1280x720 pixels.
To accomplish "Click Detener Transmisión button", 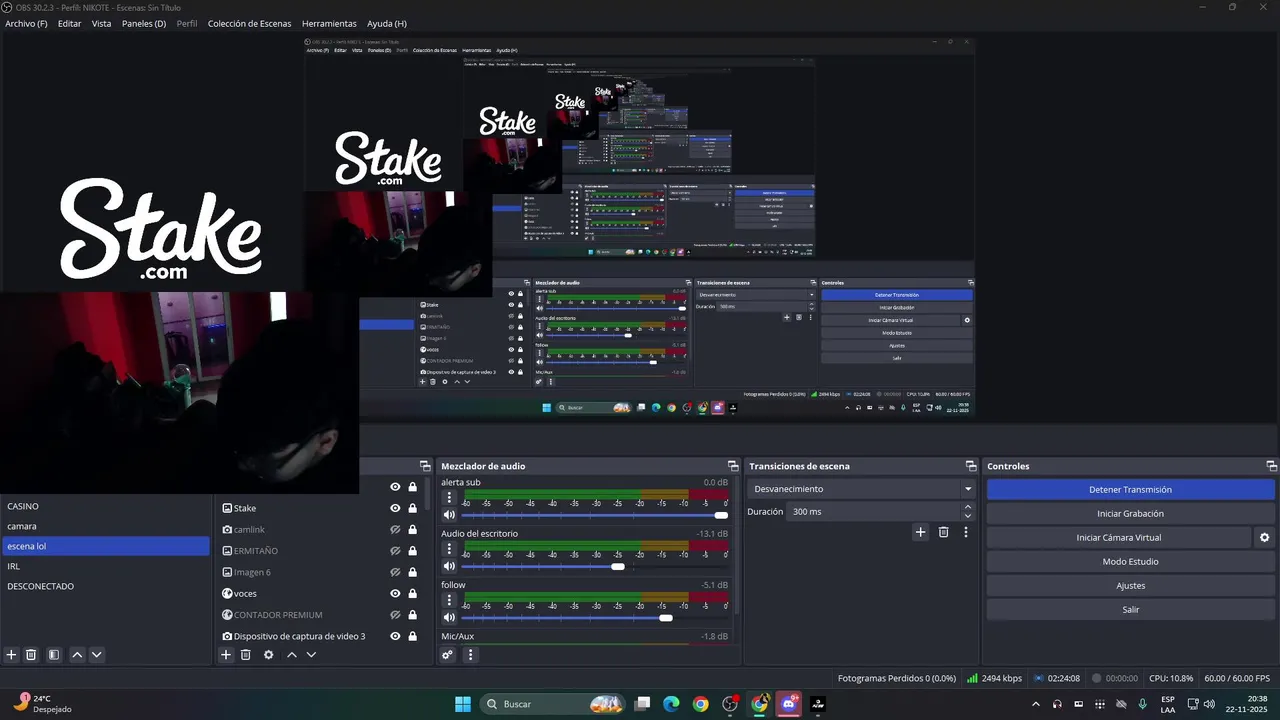I will 1130,490.
